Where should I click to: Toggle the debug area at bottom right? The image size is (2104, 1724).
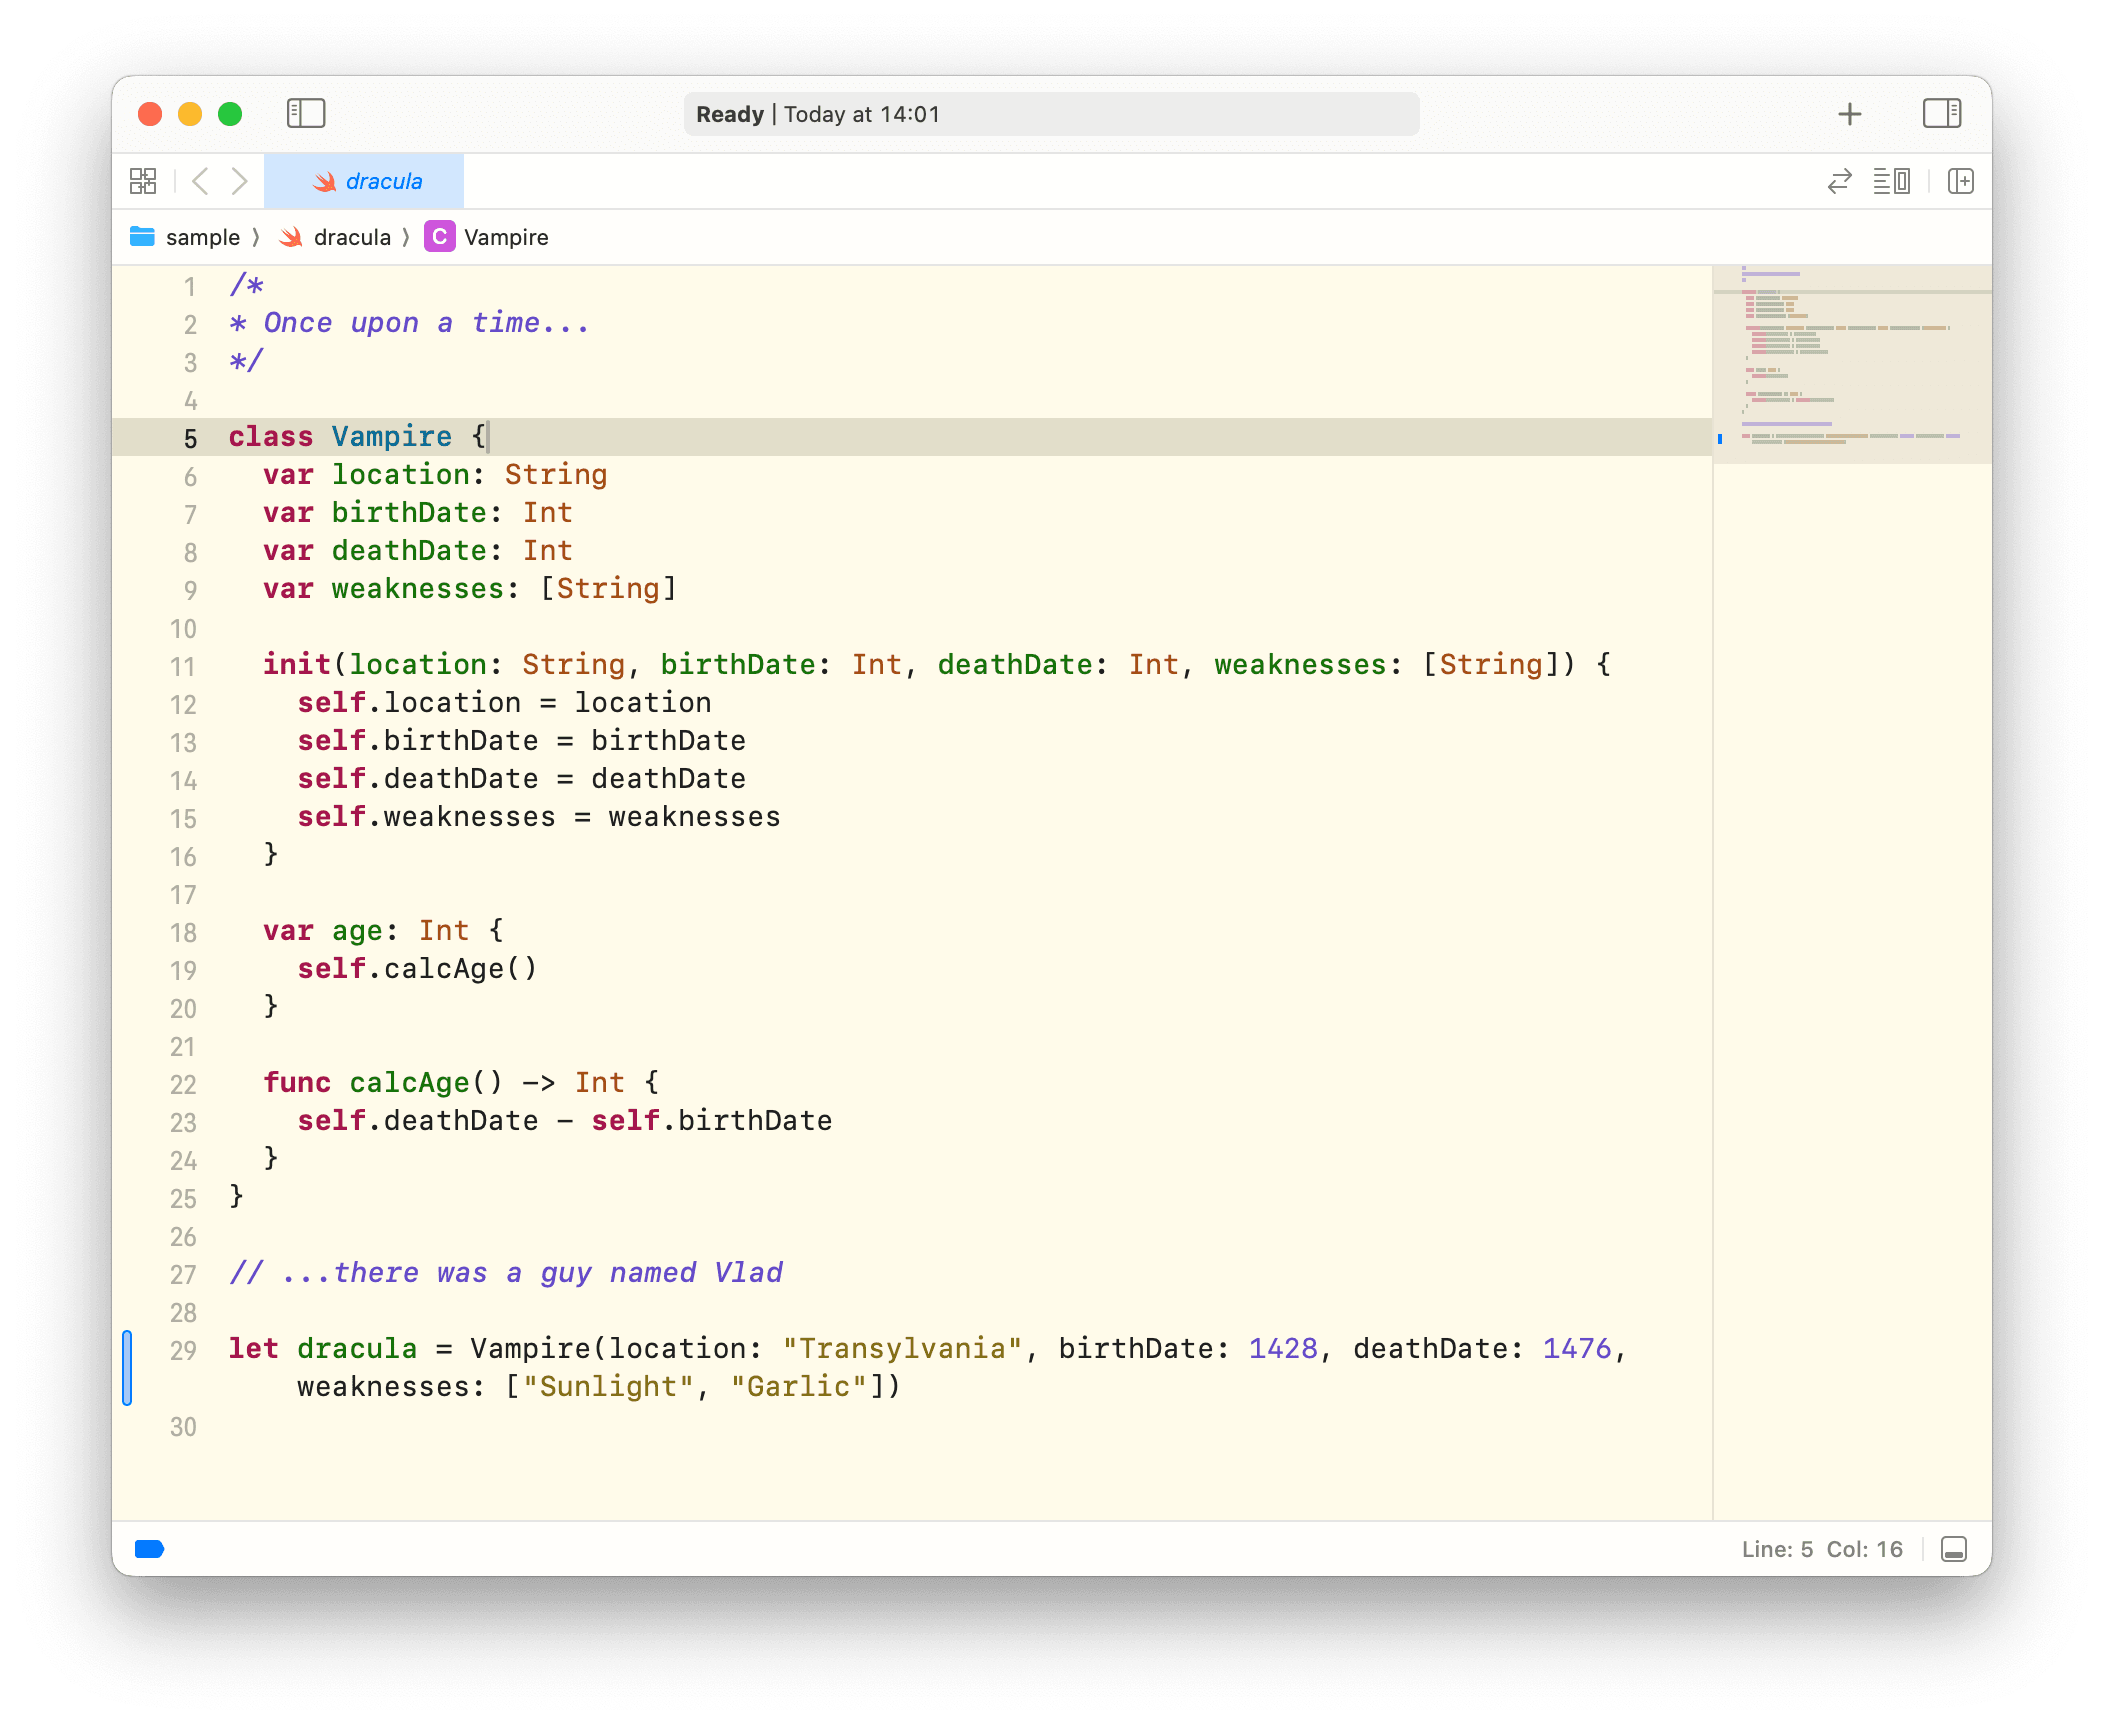click(x=1953, y=1549)
